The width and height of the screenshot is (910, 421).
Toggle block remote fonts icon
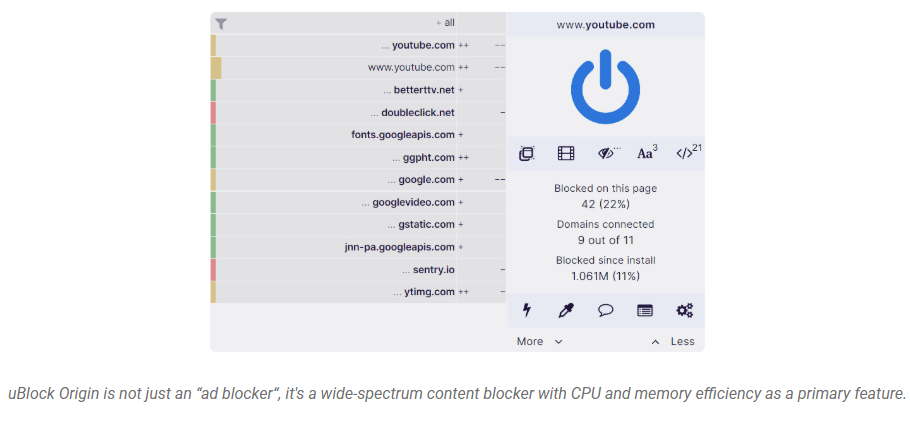645,153
